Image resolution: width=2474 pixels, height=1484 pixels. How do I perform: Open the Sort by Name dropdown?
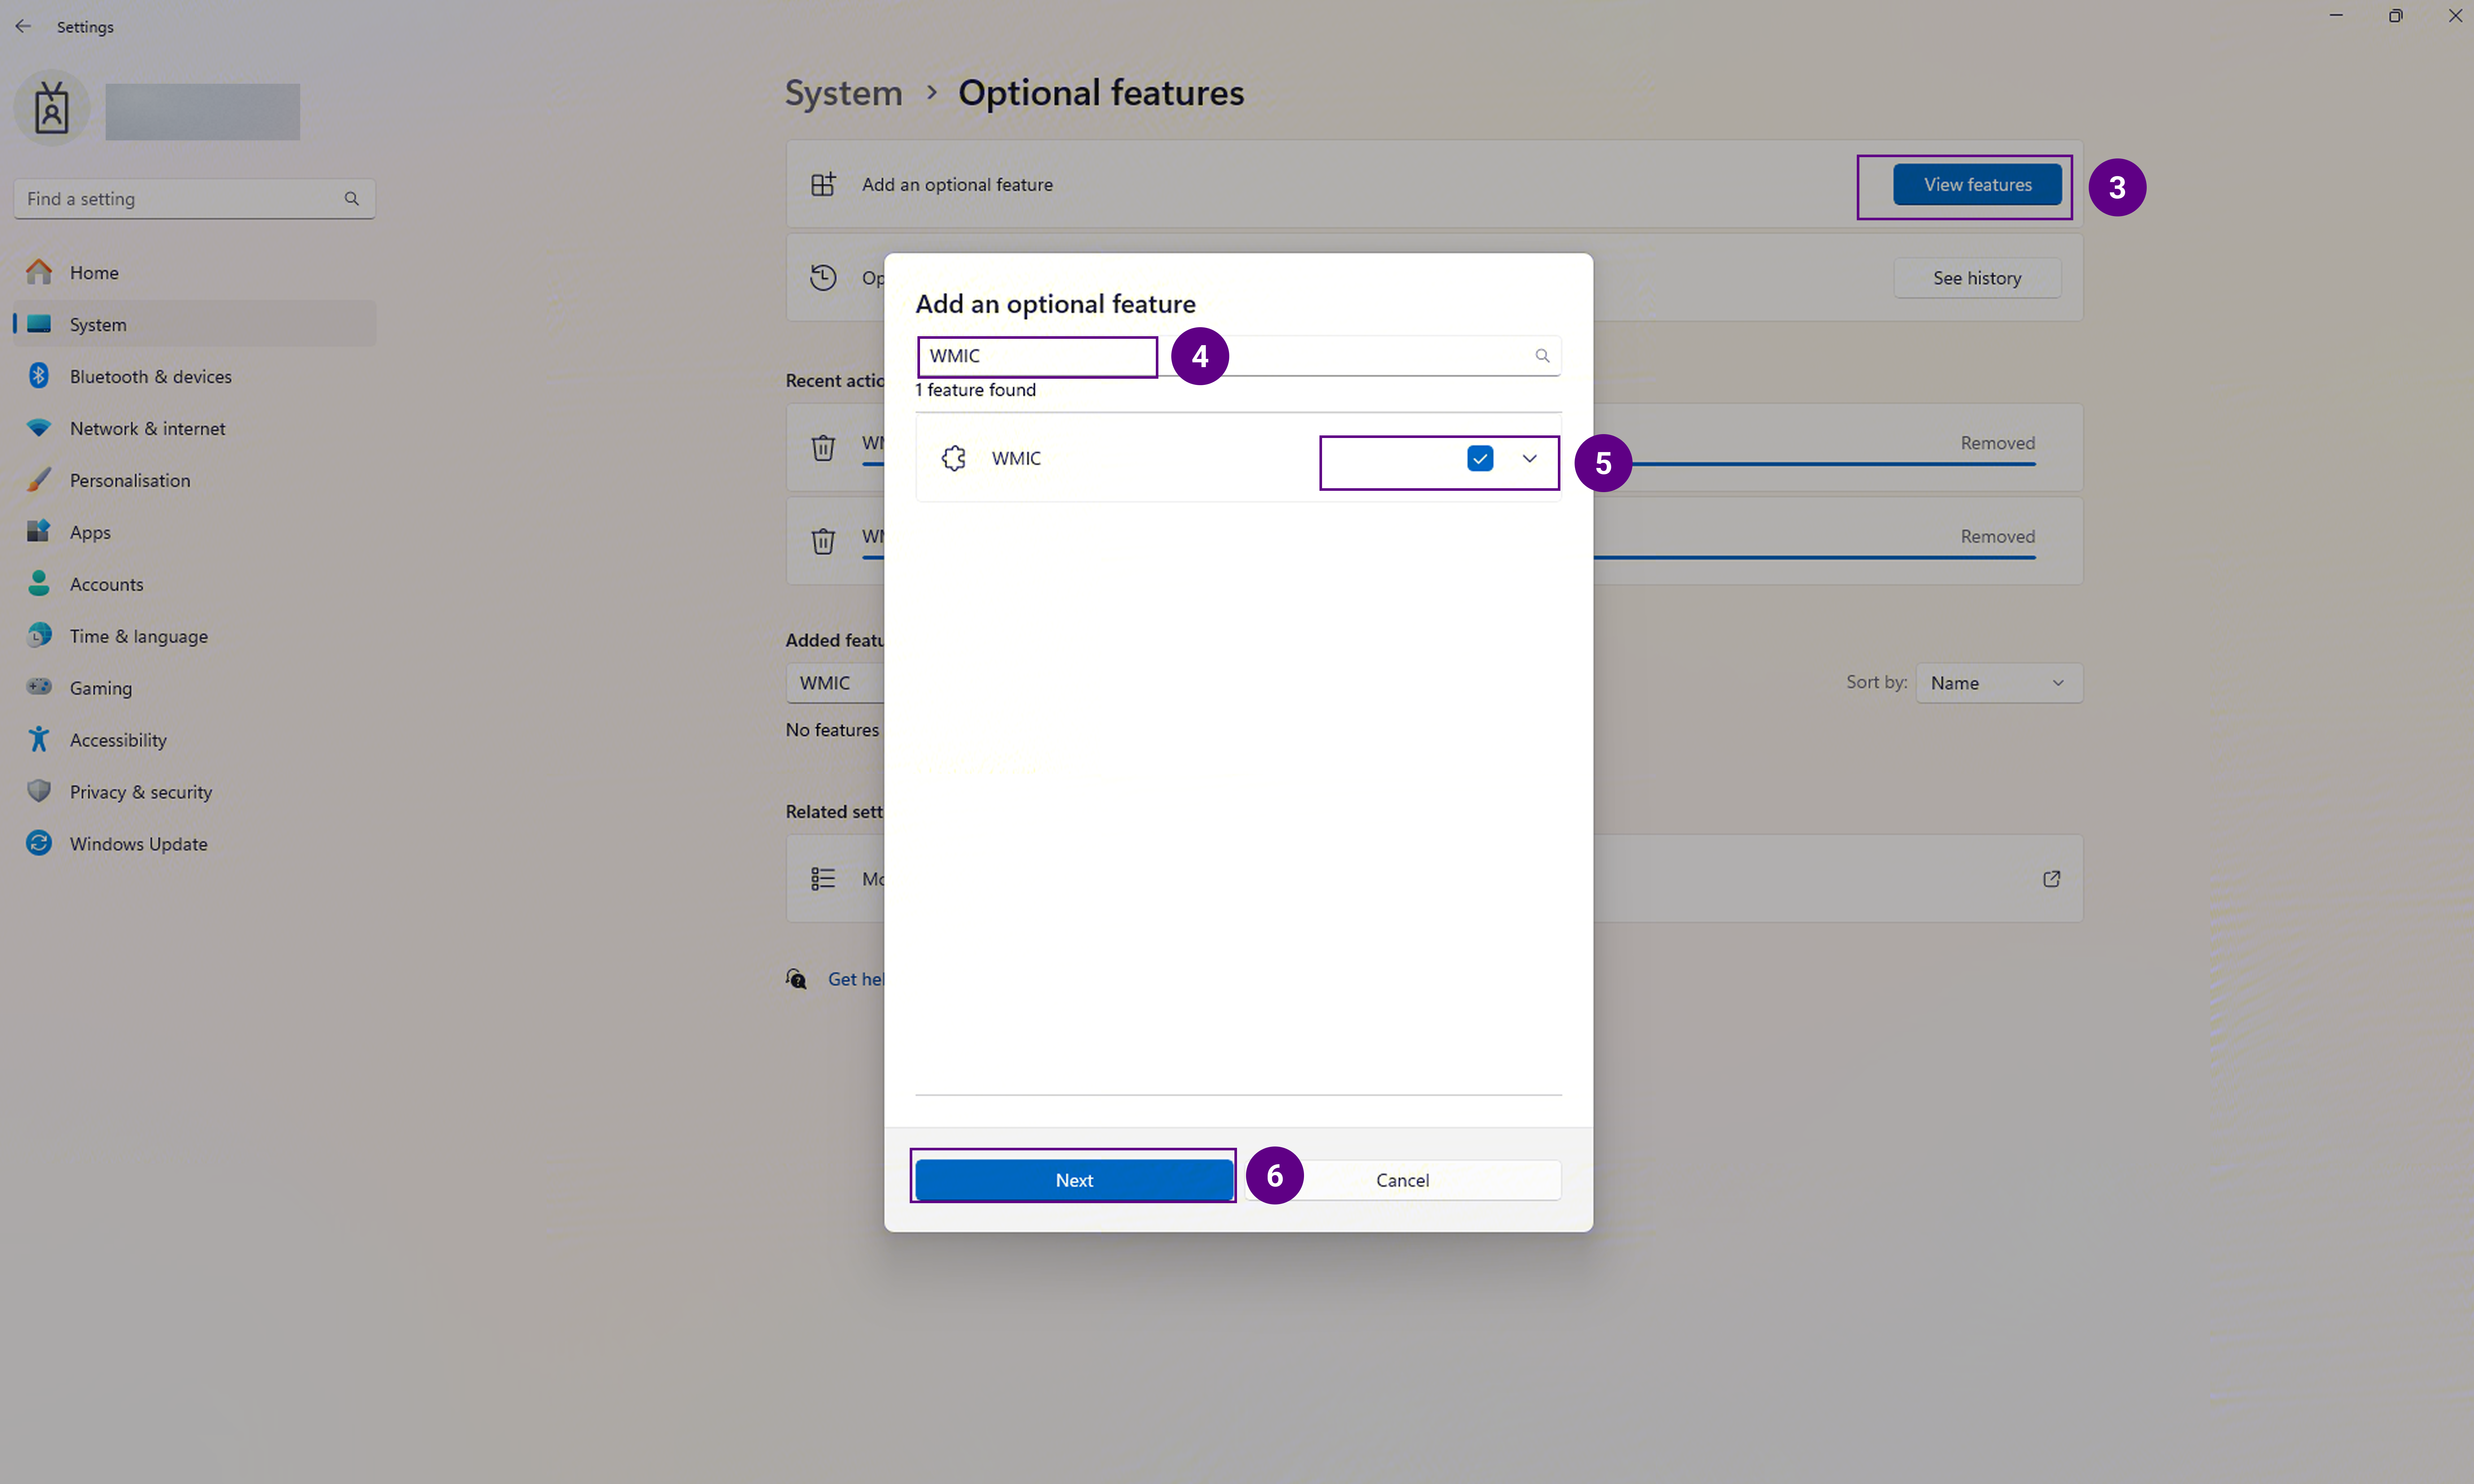pos(1999,683)
